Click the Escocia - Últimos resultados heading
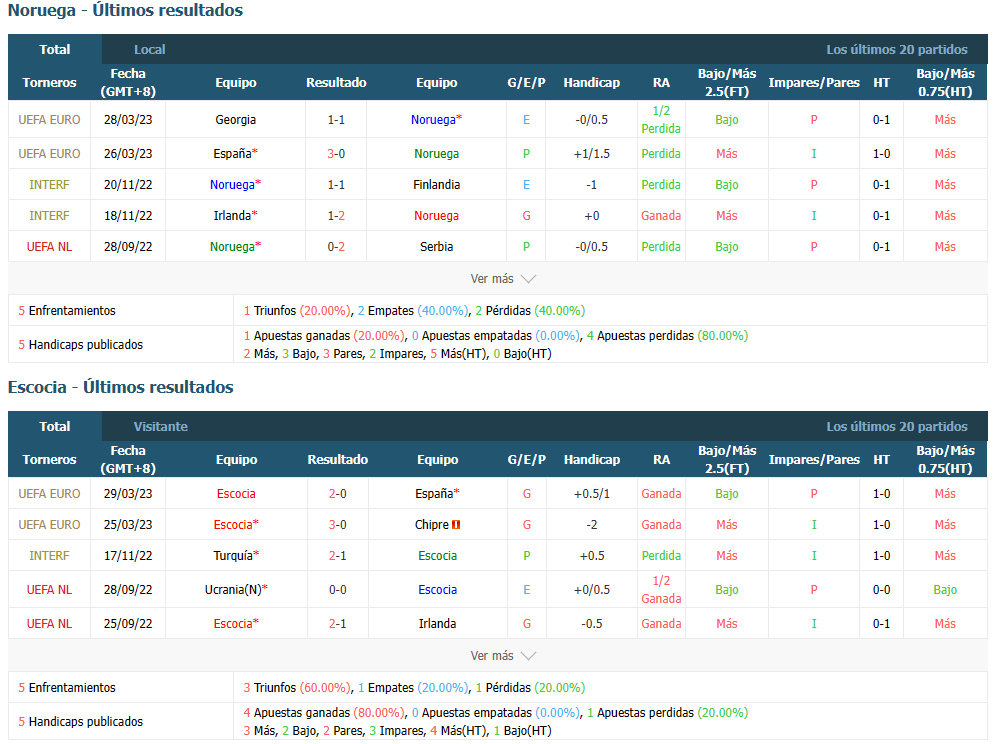Viewport: 998px width, 744px height. (121, 387)
